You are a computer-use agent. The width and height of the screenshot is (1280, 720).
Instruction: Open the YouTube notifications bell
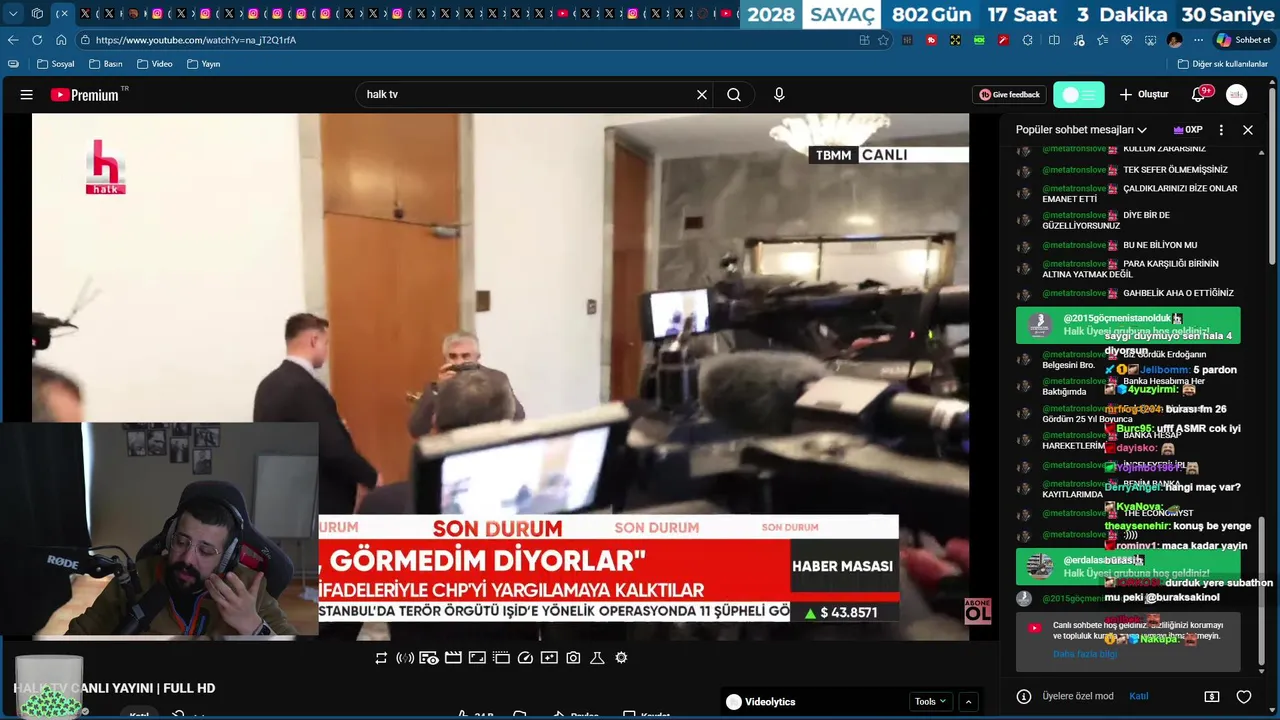pyautogui.click(x=1198, y=95)
